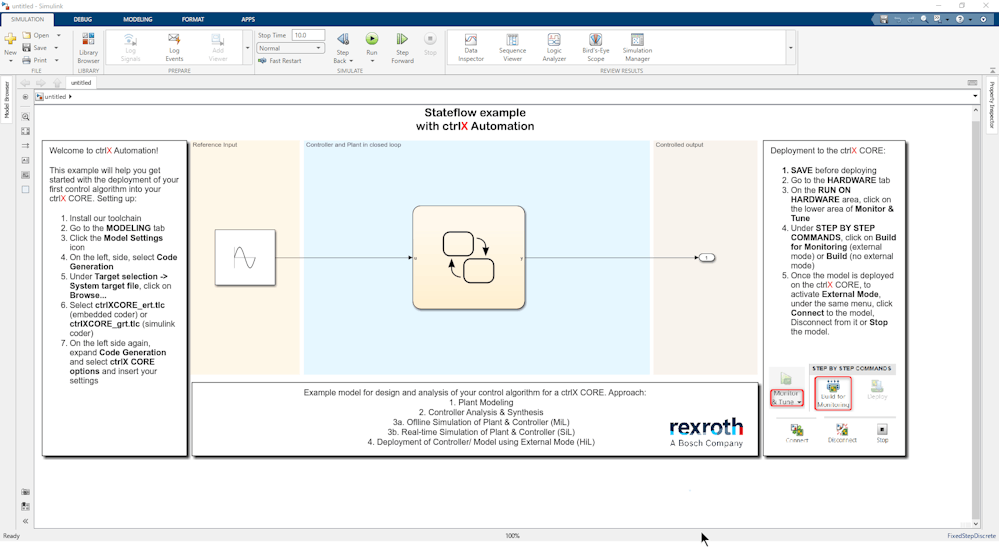The width and height of the screenshot is (999, 550).
Task: Run the simulation with the green play button
Action: [x=371, y=40]
